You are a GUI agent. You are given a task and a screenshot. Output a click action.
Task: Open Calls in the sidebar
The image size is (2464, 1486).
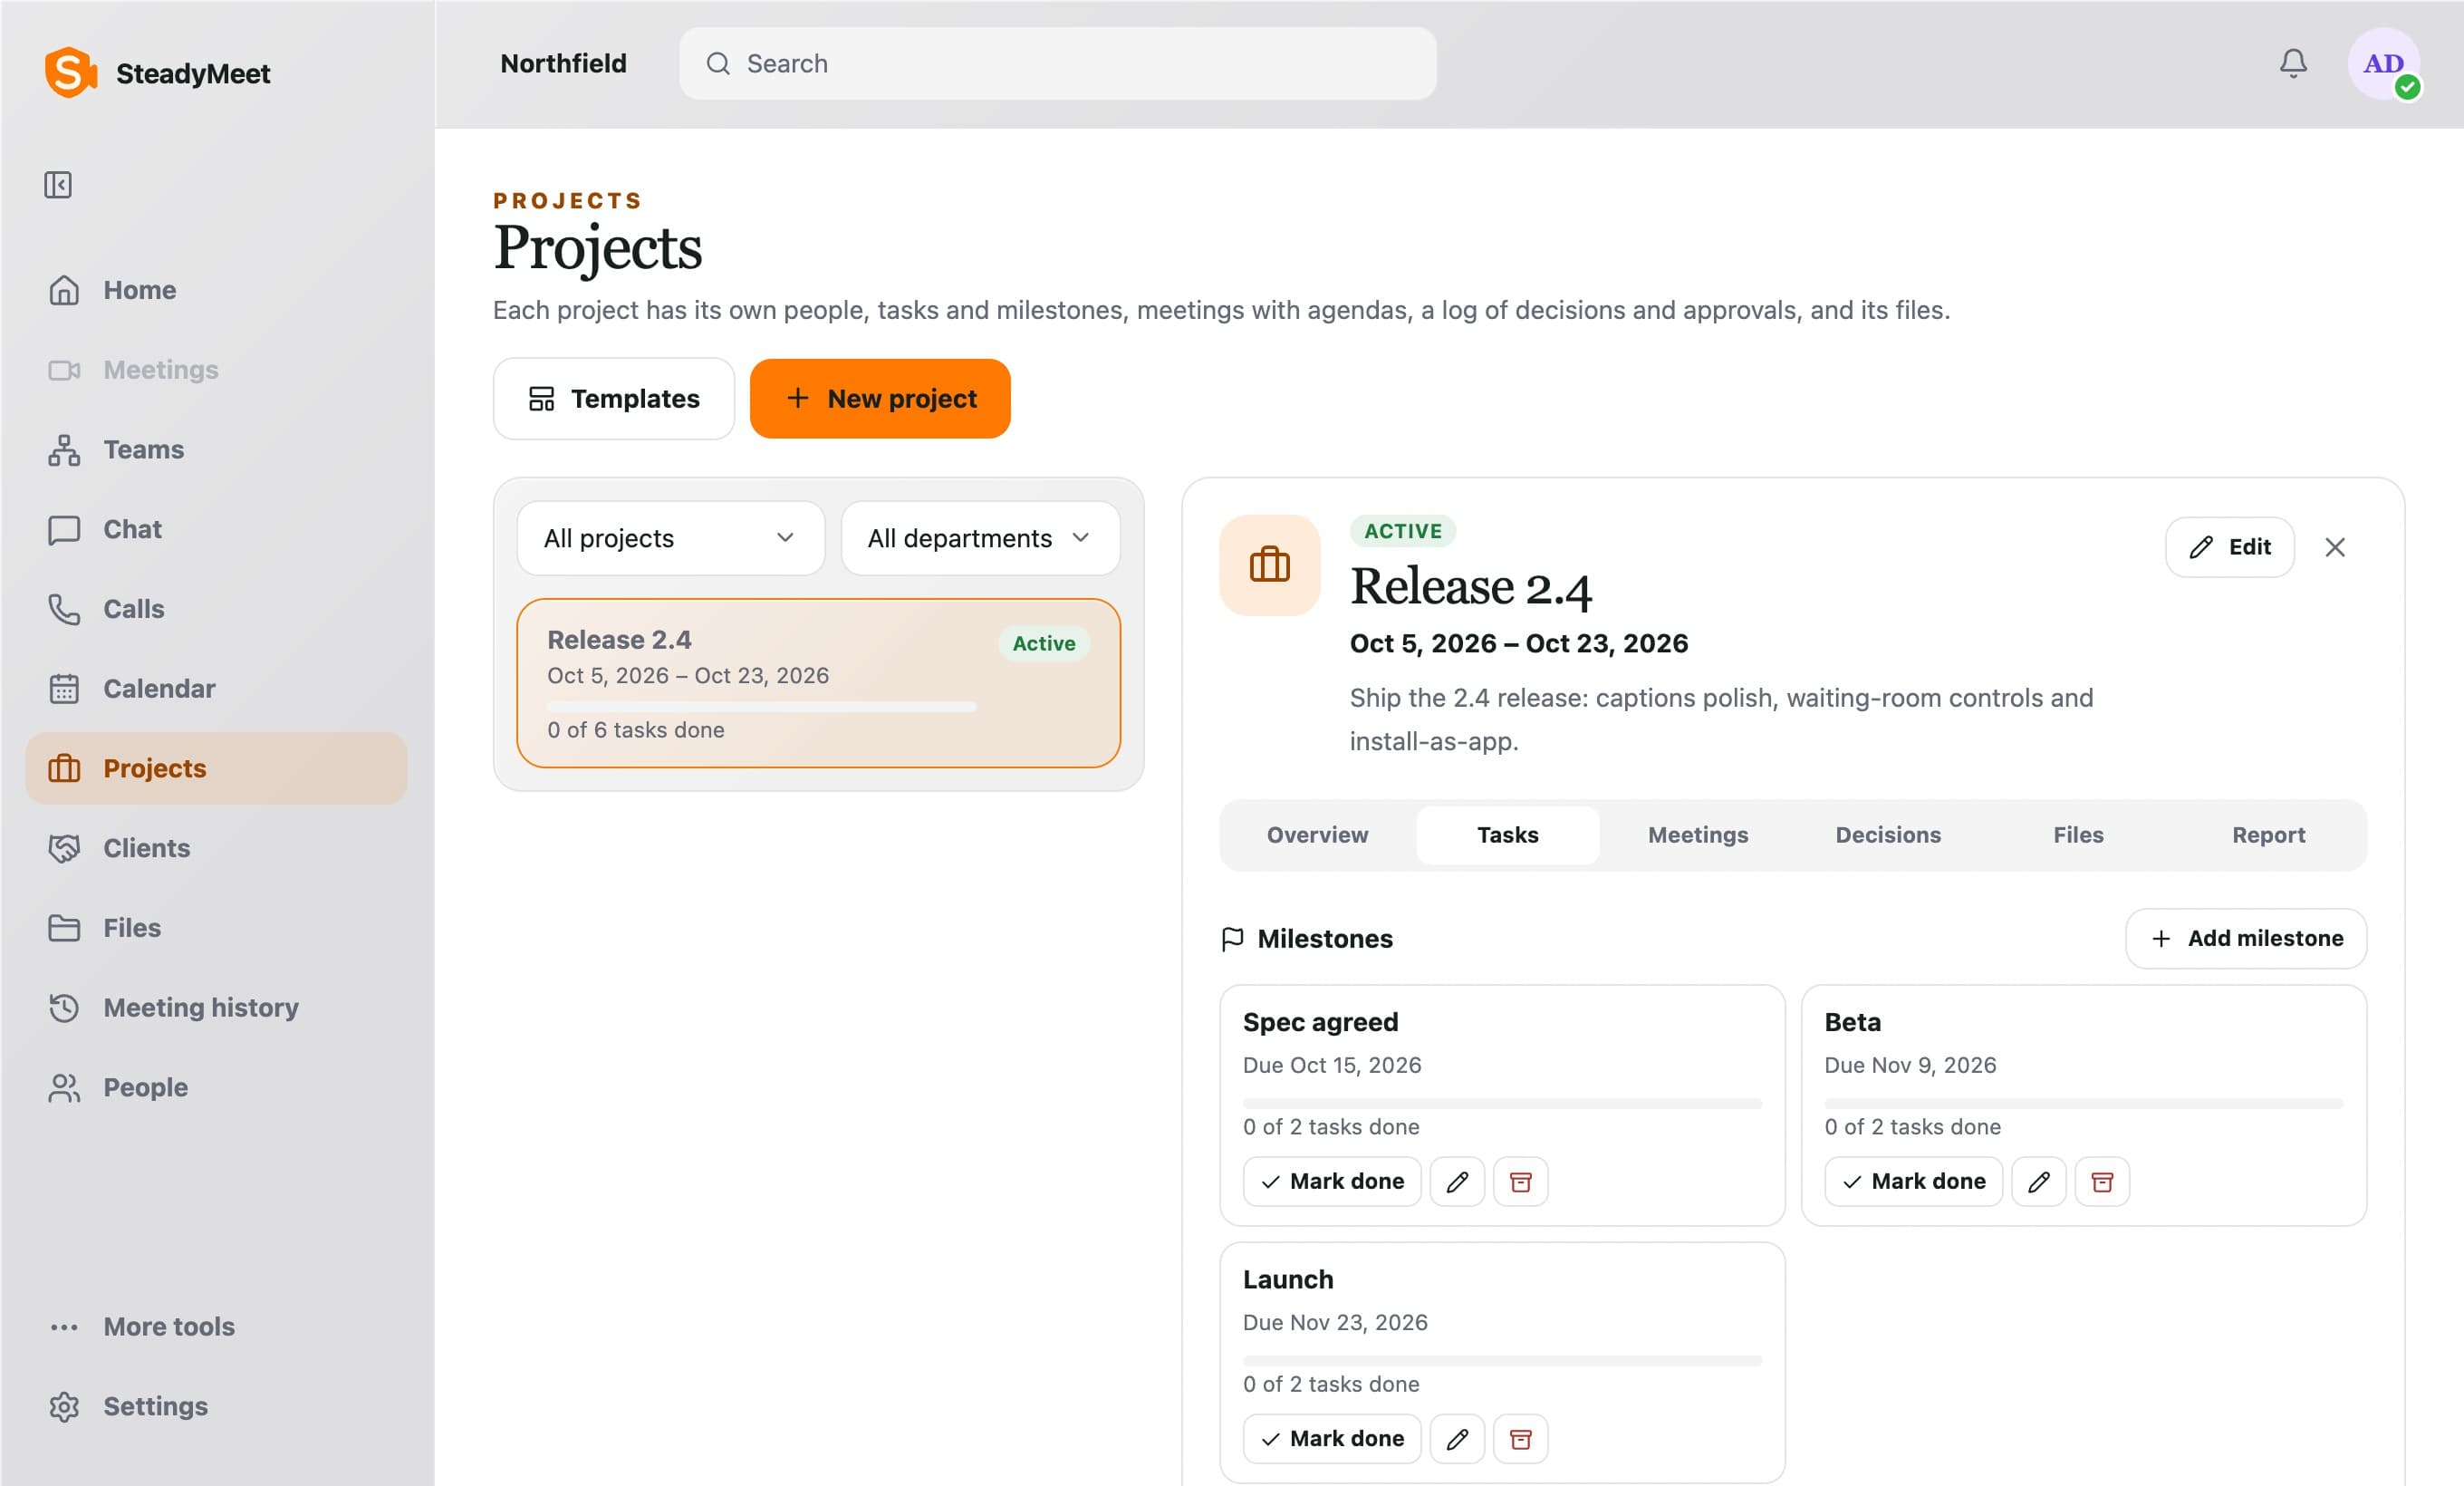click(216, 609)
